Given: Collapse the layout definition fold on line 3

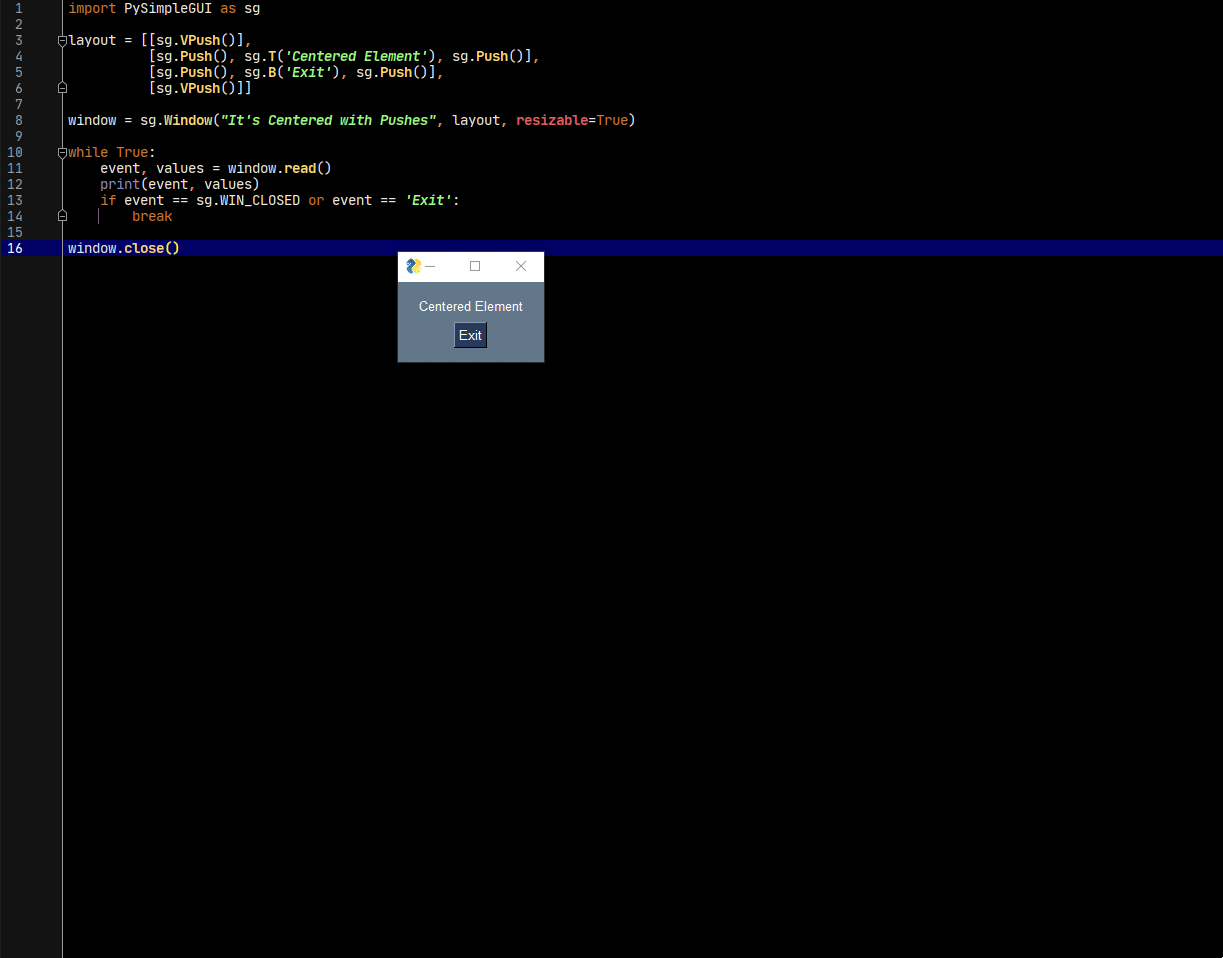Looking at the screenshot, I should click(62, 40).
